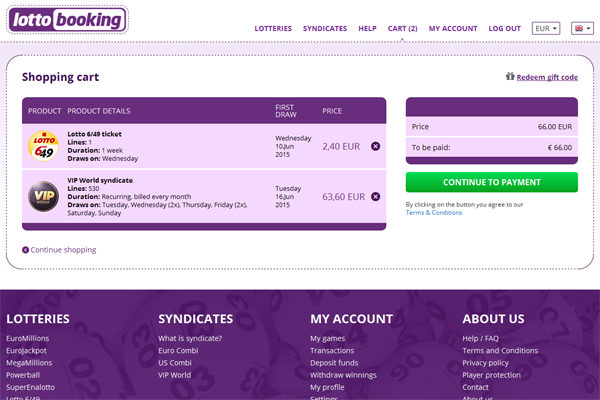The width and height of the screenshot is (600, 400).
Task: Click the VIP World syndicate title
Action: (100, 180)
